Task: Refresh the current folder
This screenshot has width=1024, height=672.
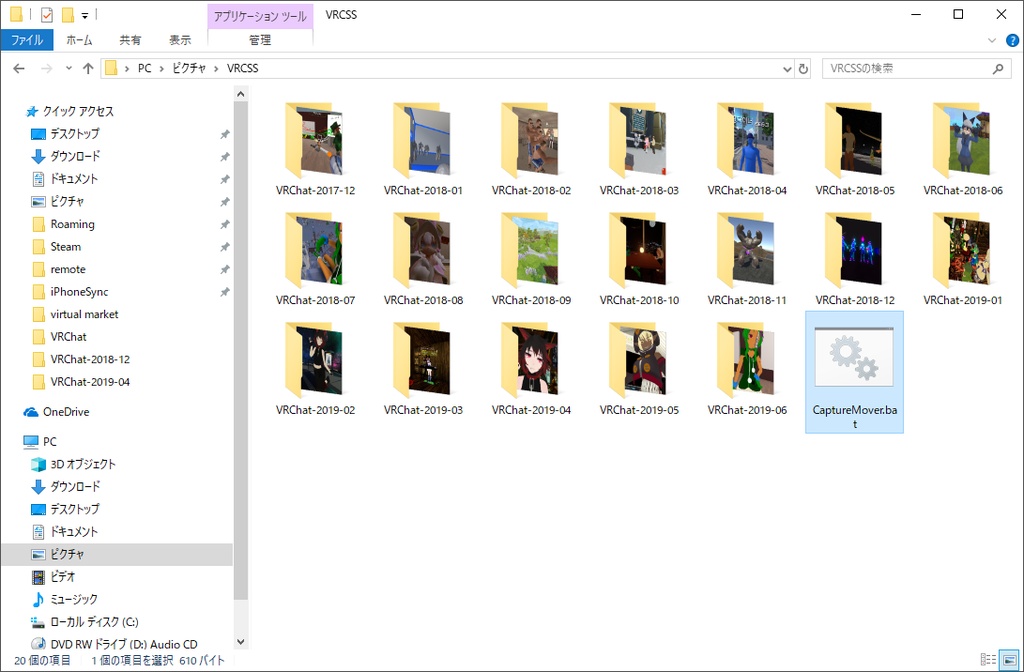Action: (803, 69)
